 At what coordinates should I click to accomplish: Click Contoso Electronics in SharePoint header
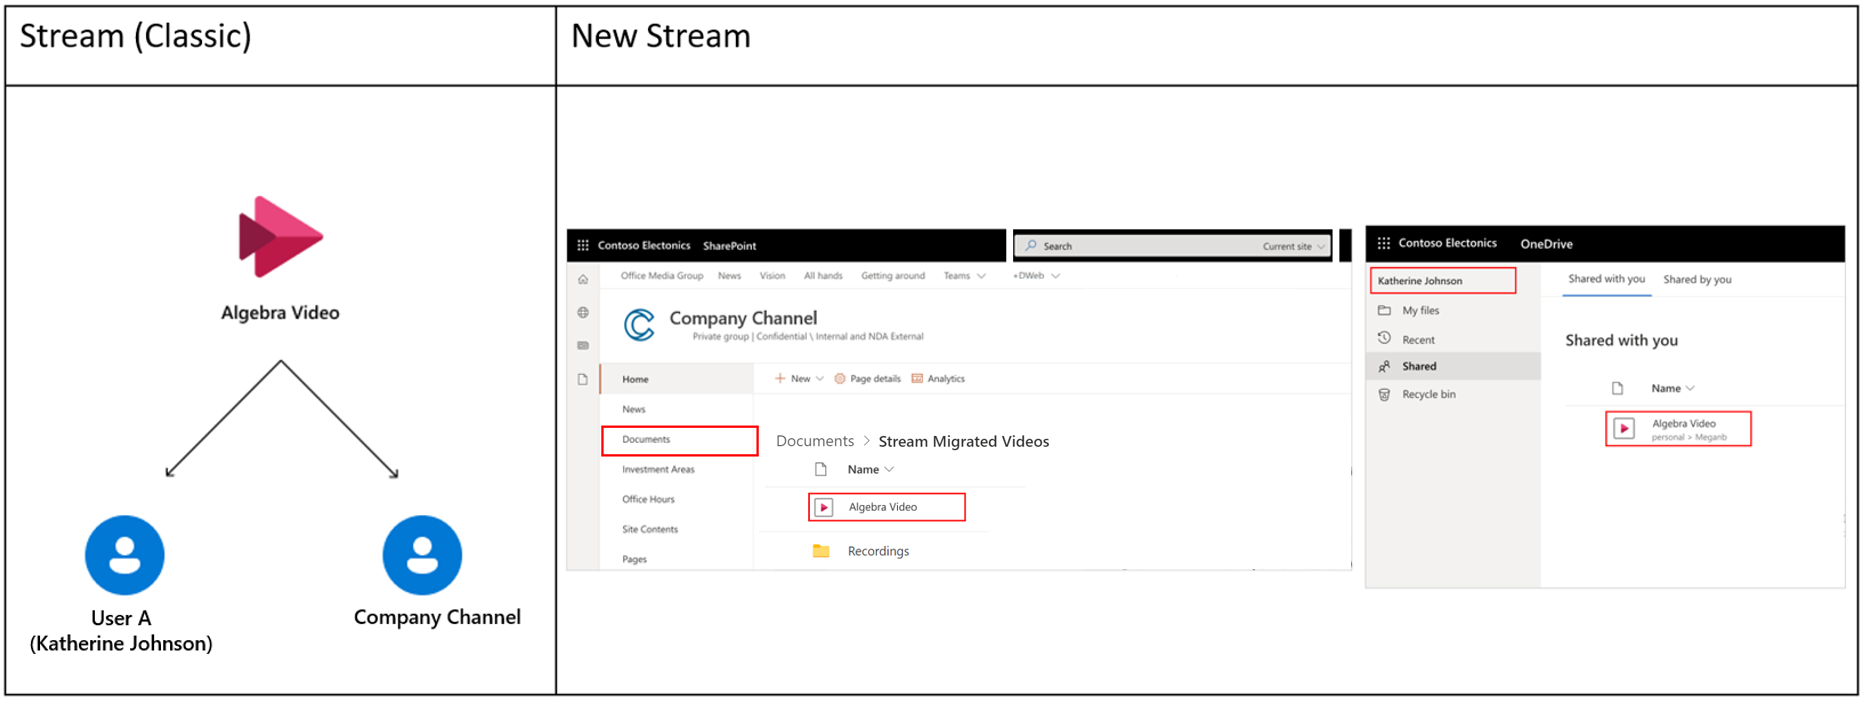click(644, 245)
